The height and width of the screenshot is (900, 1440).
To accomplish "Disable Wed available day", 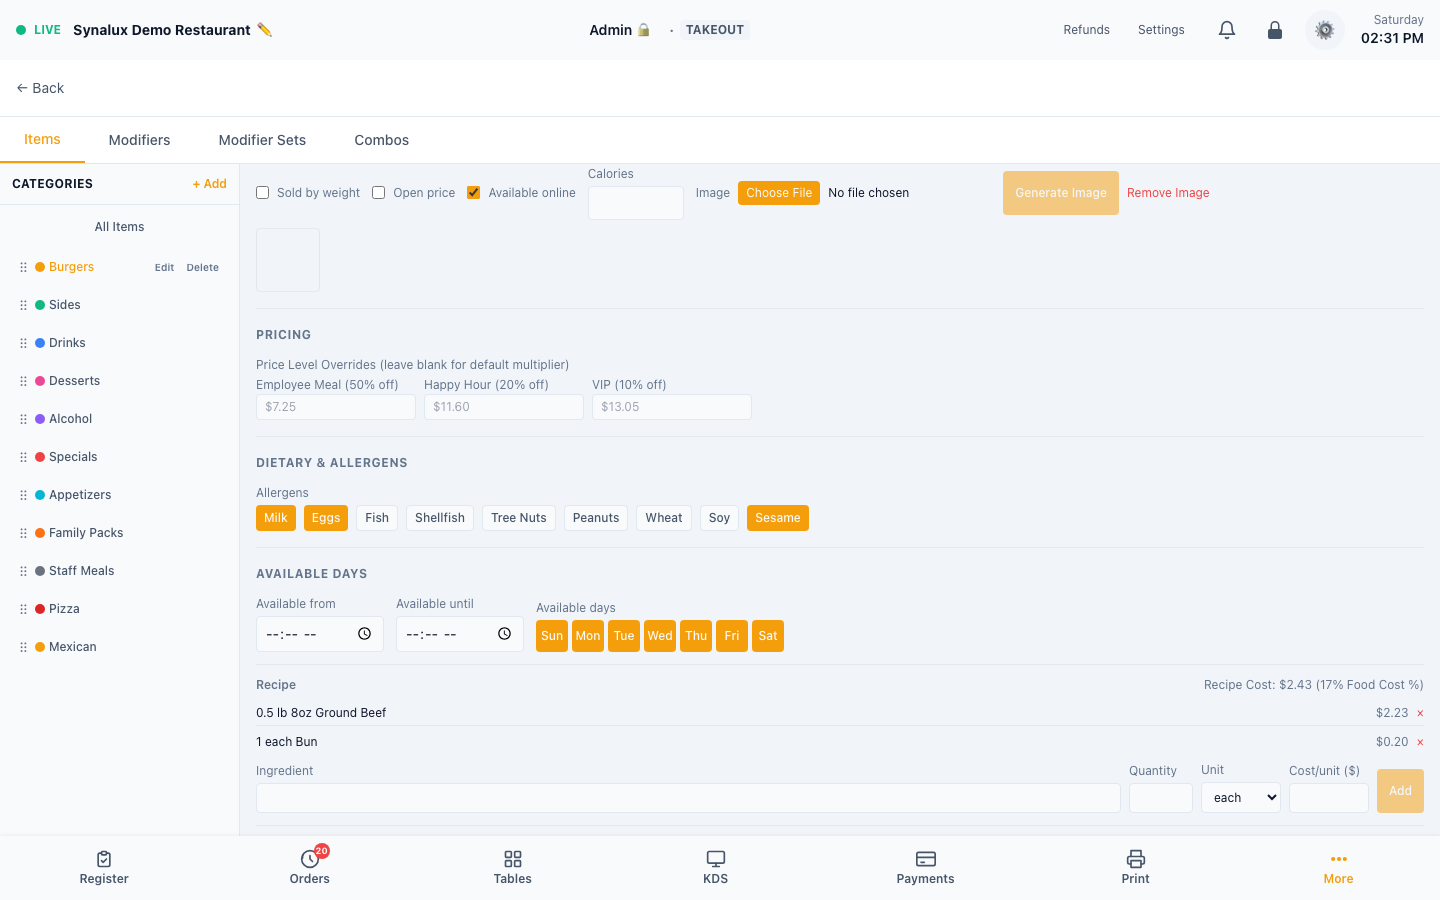I will (x=660, y=636).
